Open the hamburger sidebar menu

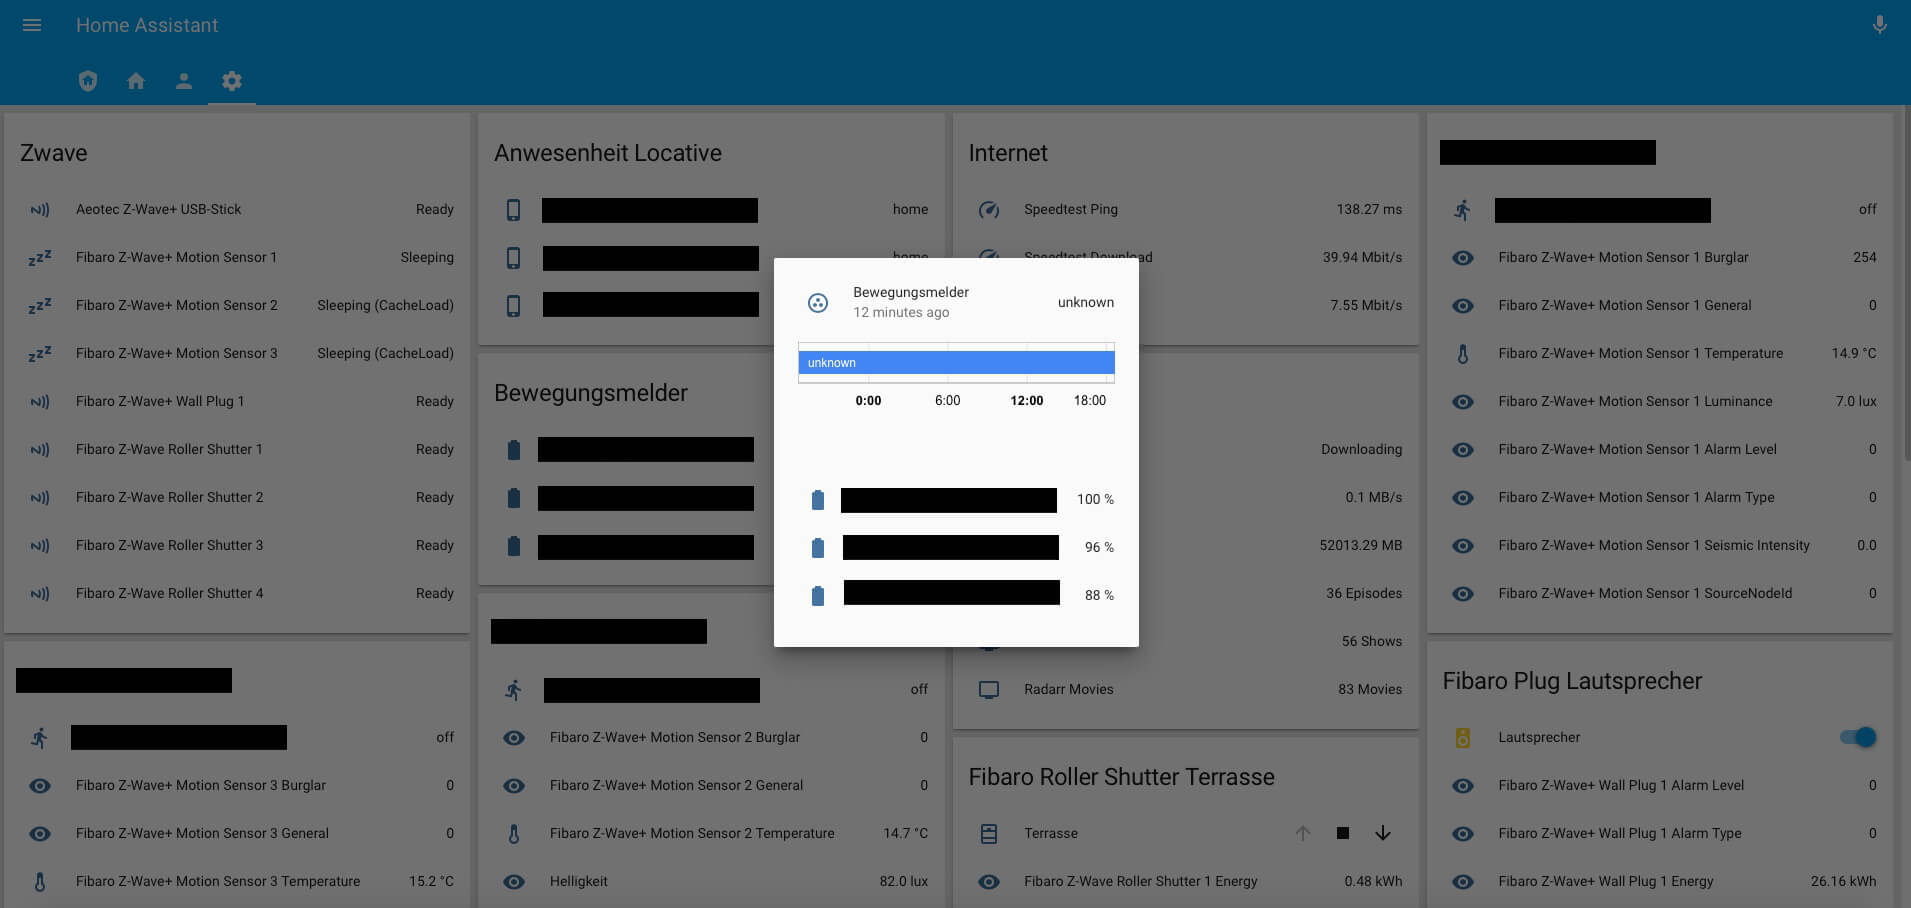(32, 25)
